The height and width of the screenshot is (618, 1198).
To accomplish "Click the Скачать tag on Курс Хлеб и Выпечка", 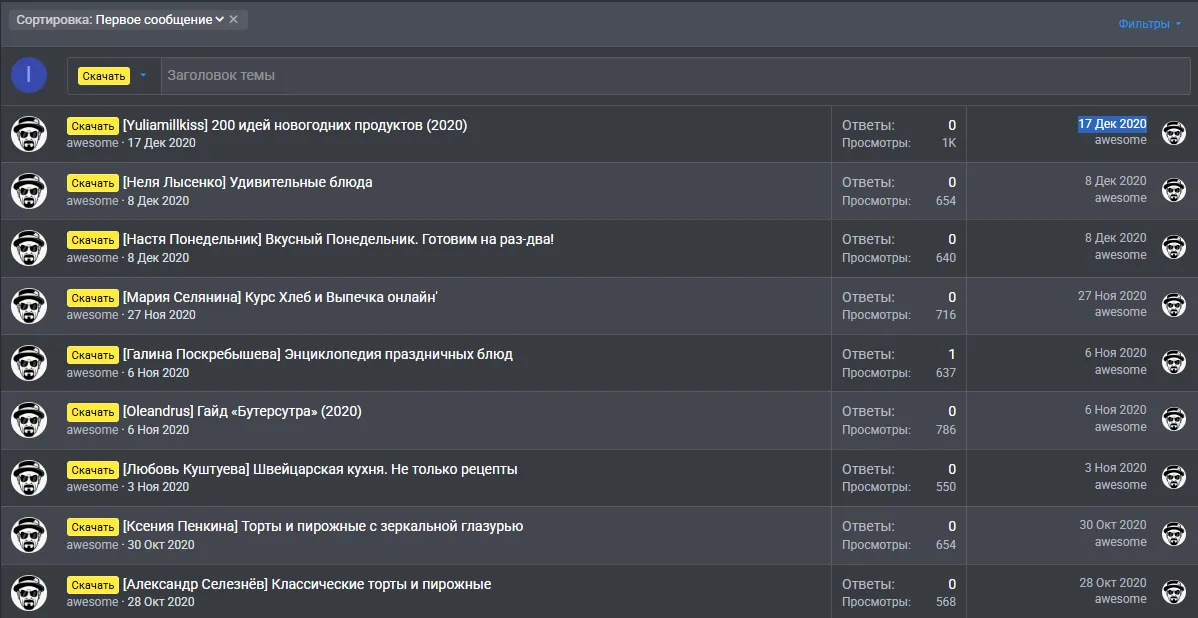I will (x=92, y=298).
